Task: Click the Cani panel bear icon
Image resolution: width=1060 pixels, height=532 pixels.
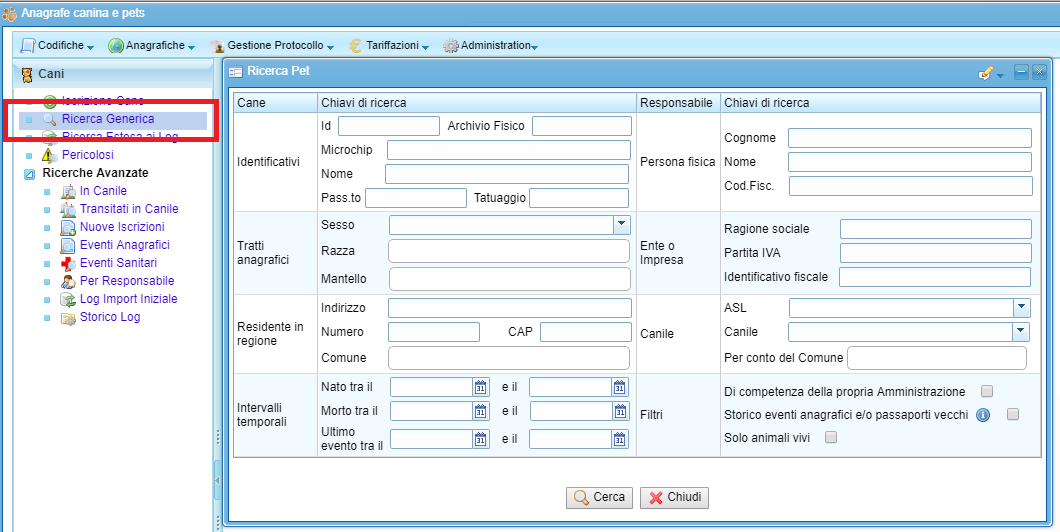Action: tap(26, 74)
